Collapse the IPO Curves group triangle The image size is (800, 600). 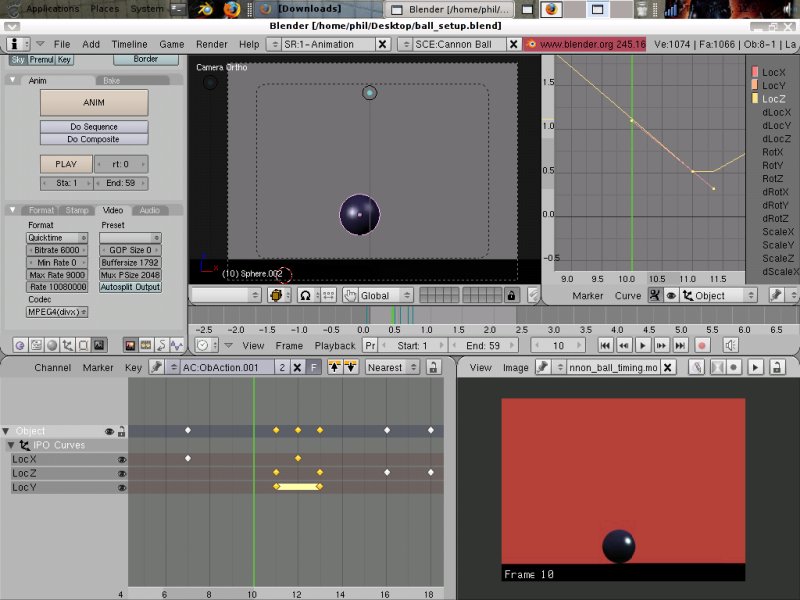(11, 445)
